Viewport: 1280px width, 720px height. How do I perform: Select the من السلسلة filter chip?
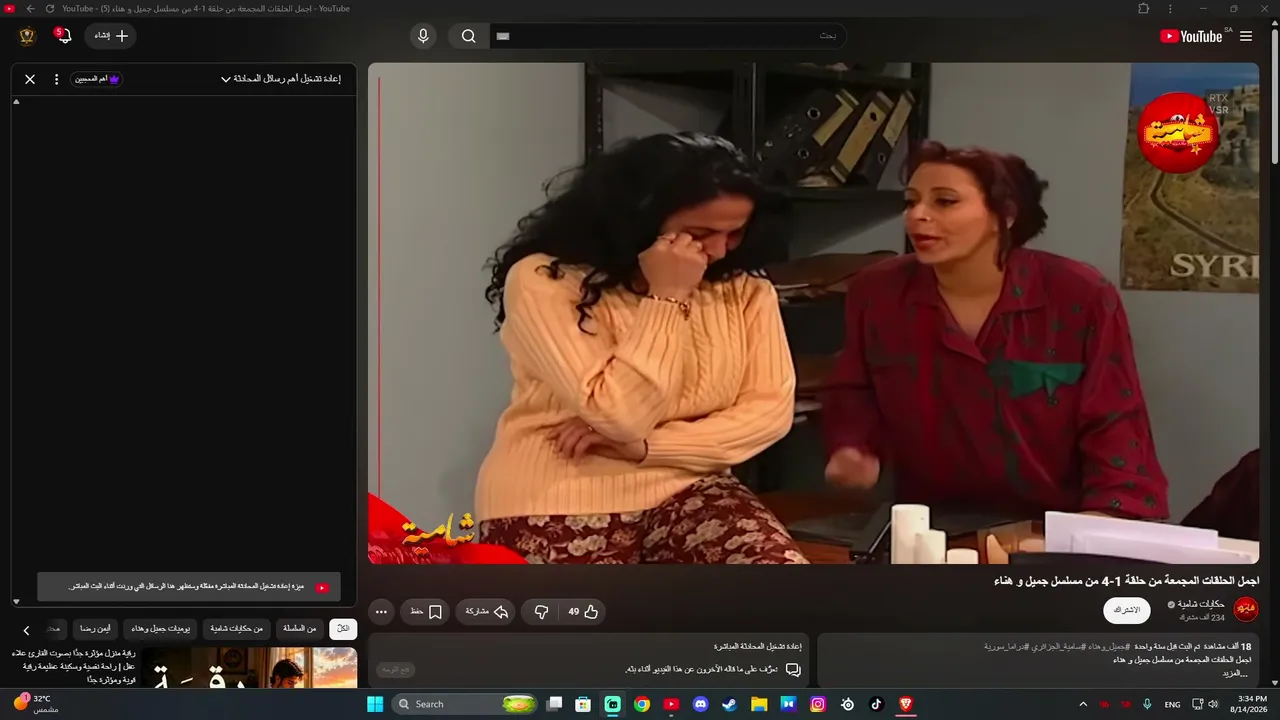coord(299,629)
